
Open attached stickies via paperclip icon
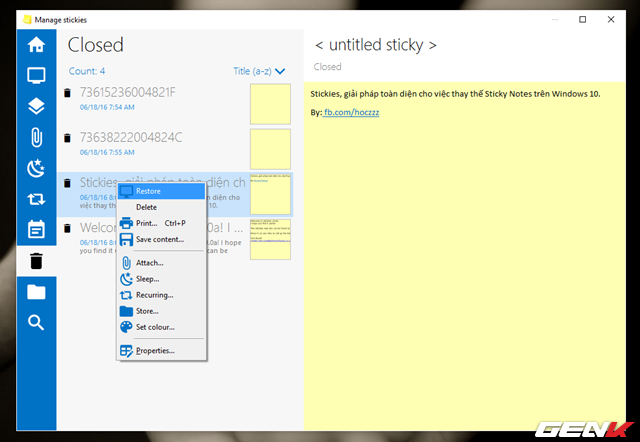36,137
